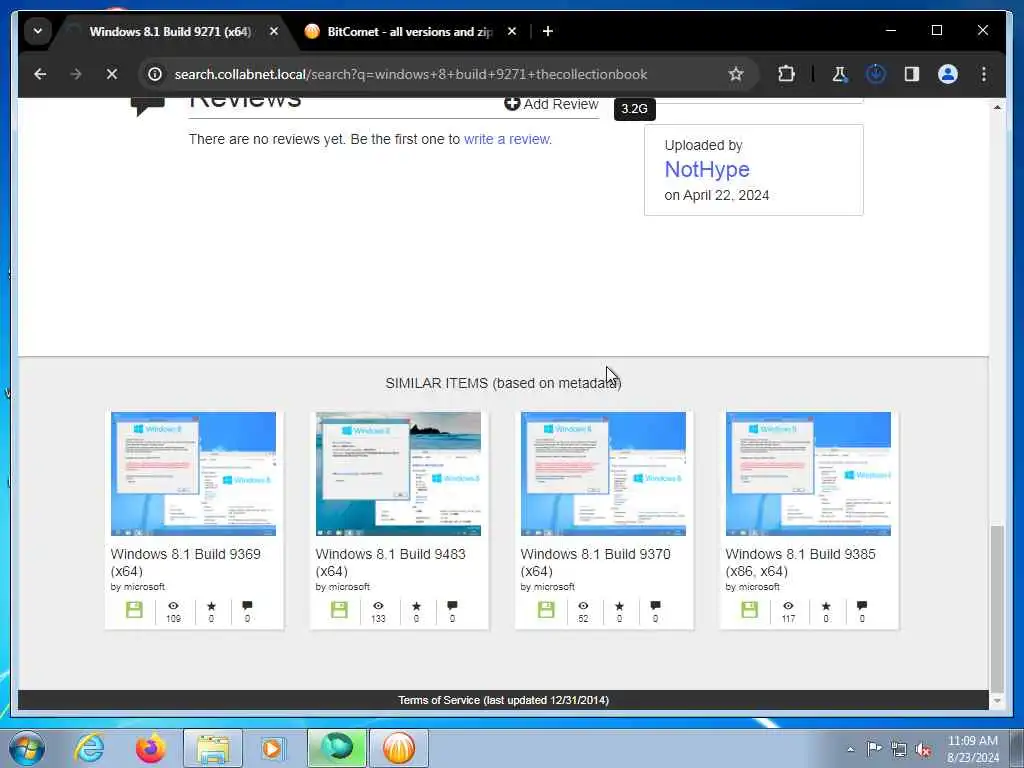Click views eye icon on Build 9369 card

point(173,606)
